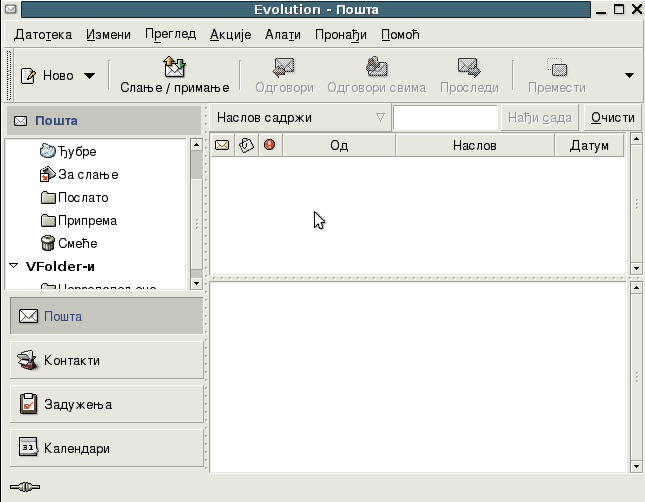Click folder tree scrollbar up arrow
Image resolution: width=645 pixels, height=502 pixels.
tap(196, 144)
